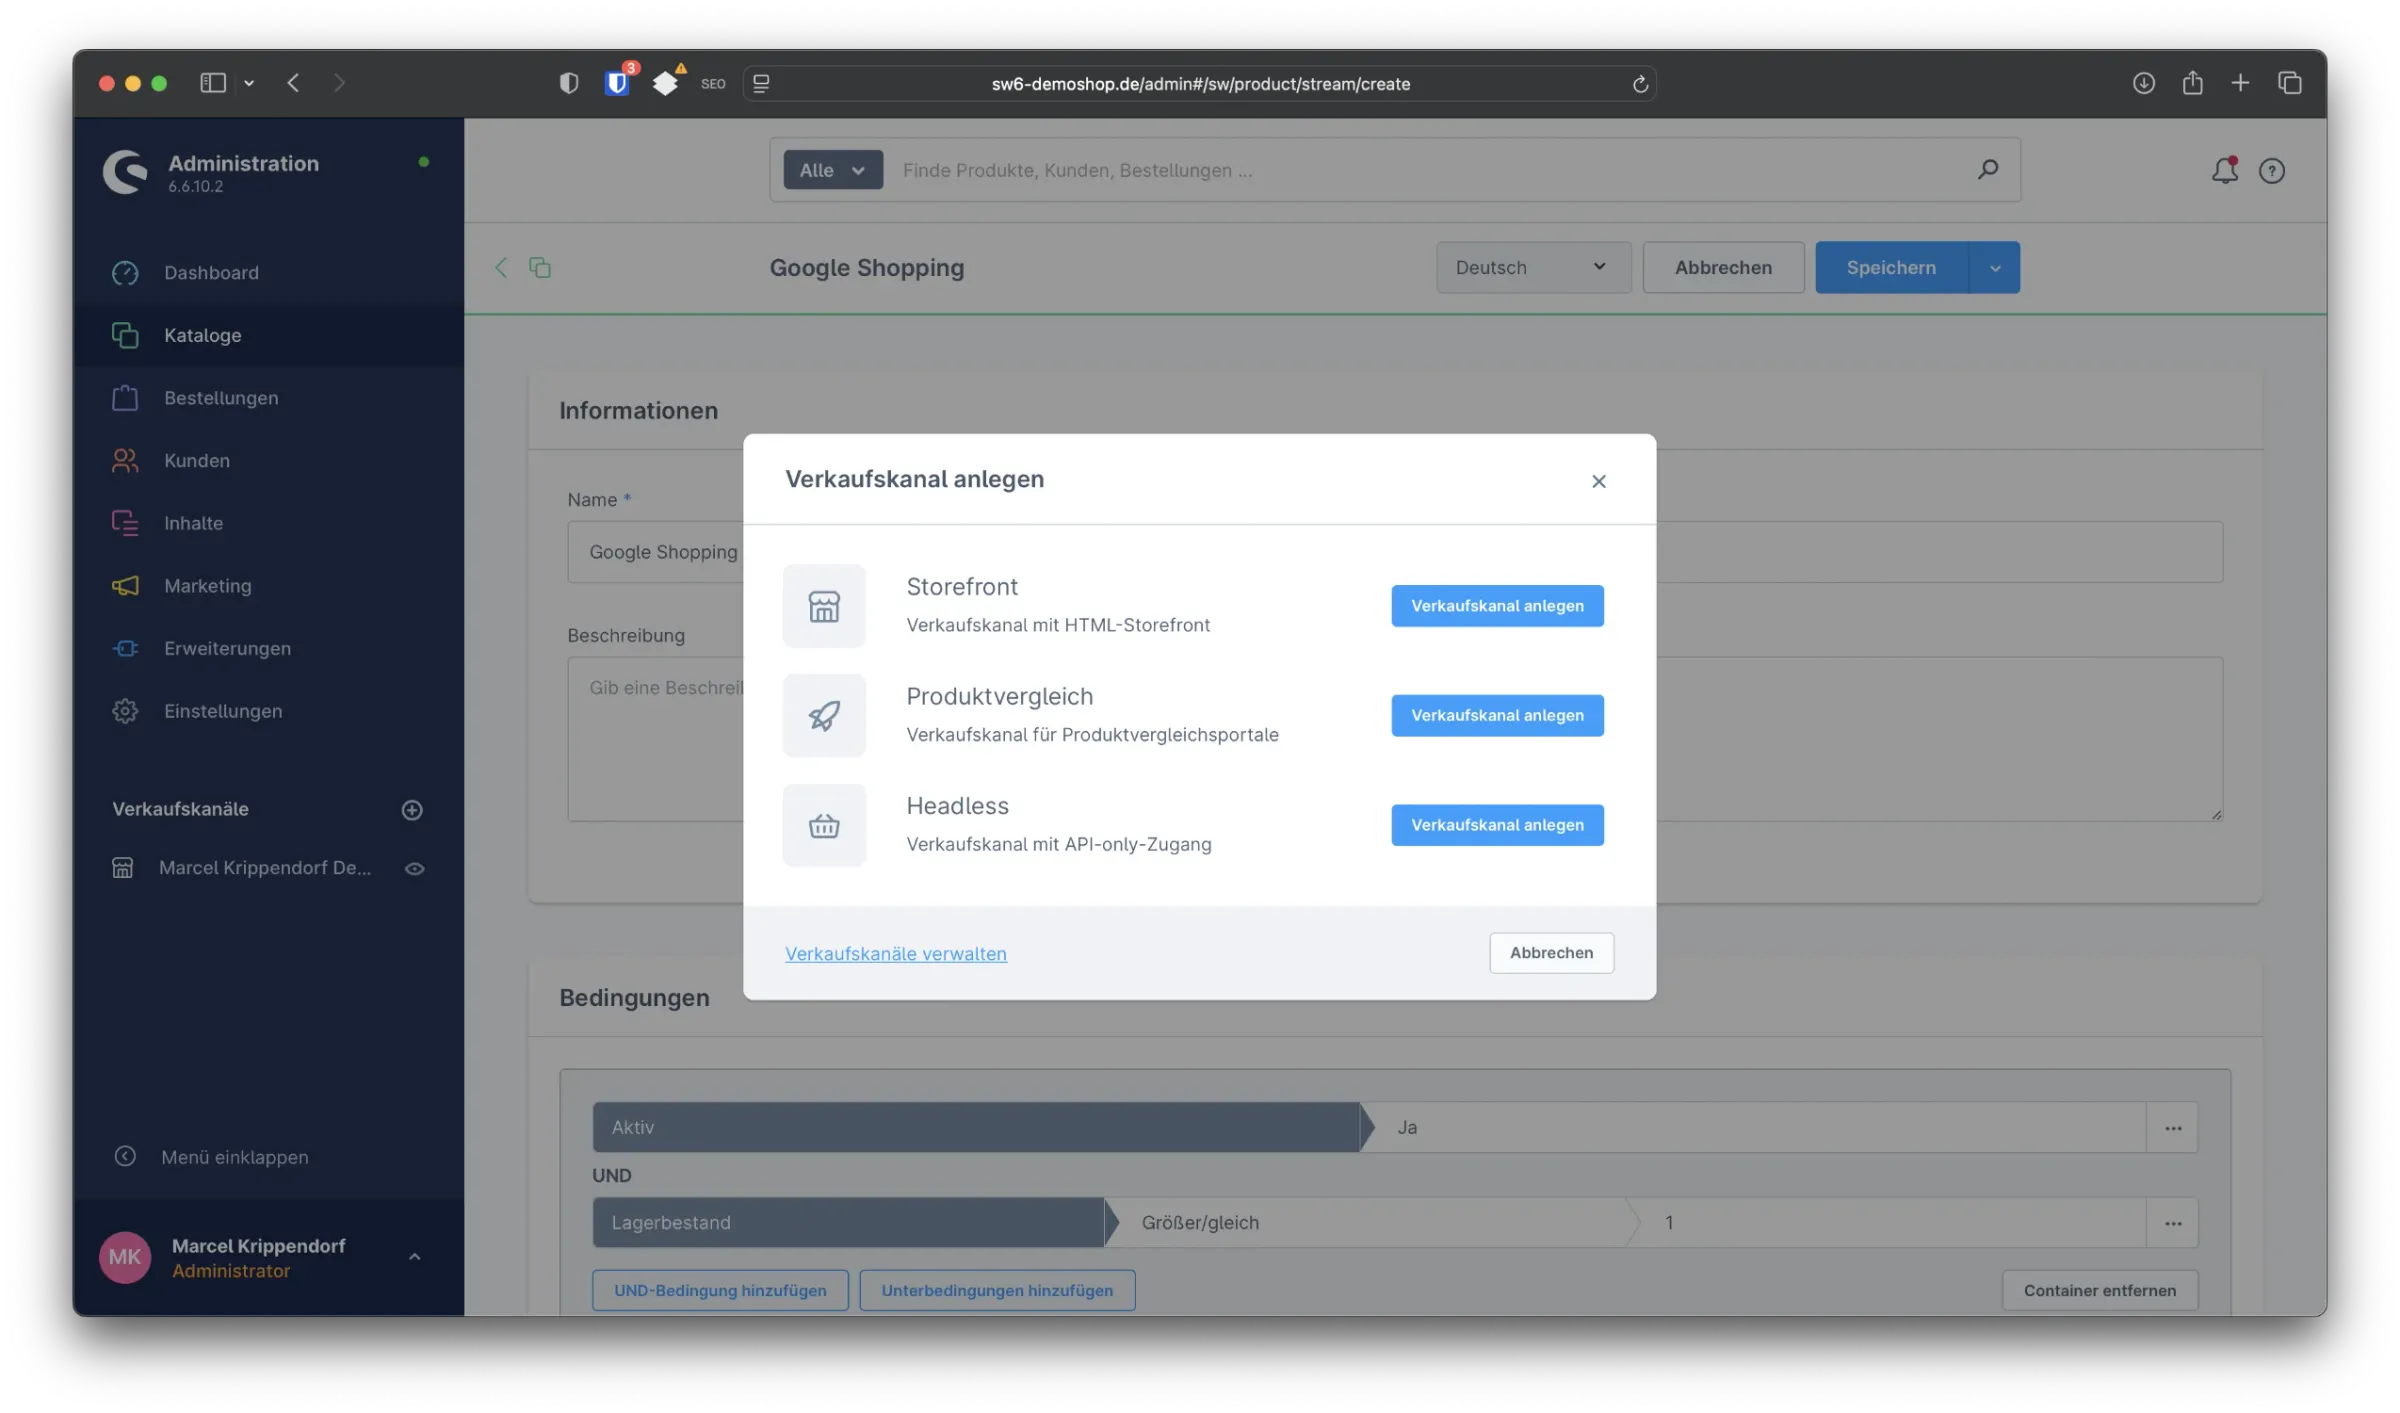Open the notification bell
The width and height of the screenshot is (2400, 1413).
coord(2224,170)
